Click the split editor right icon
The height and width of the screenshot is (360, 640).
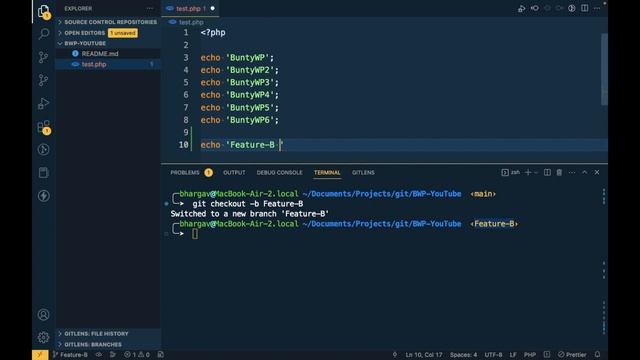[584, 8]
